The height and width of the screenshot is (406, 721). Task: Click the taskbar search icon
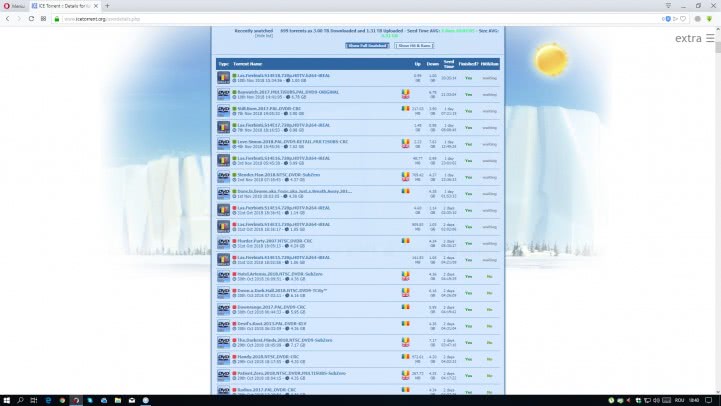[x=24, y=398]
